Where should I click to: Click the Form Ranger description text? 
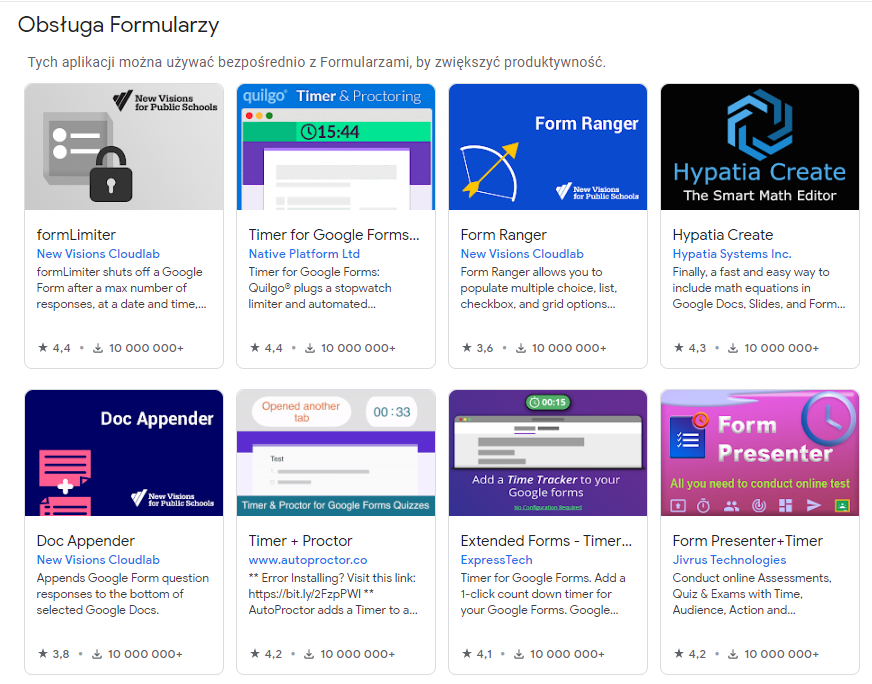538,288
